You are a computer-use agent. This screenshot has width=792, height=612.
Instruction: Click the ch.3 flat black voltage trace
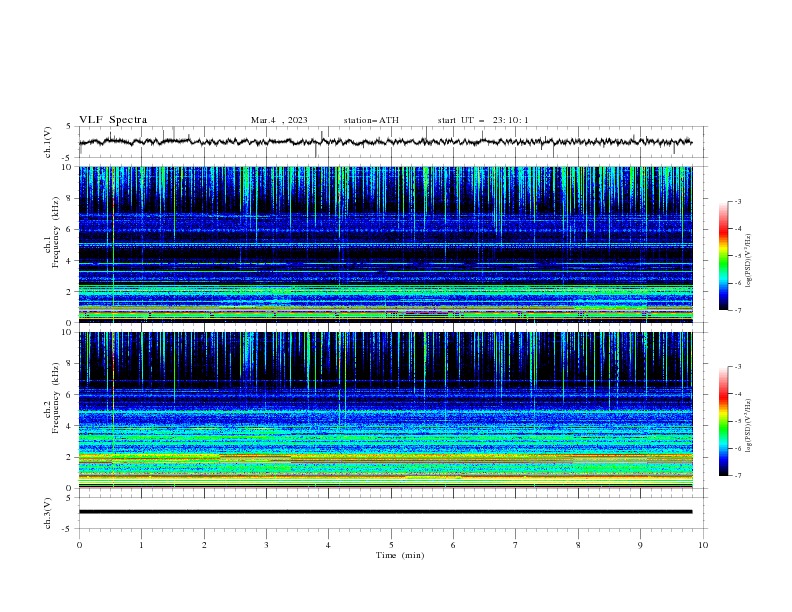(x=385, y=512)
